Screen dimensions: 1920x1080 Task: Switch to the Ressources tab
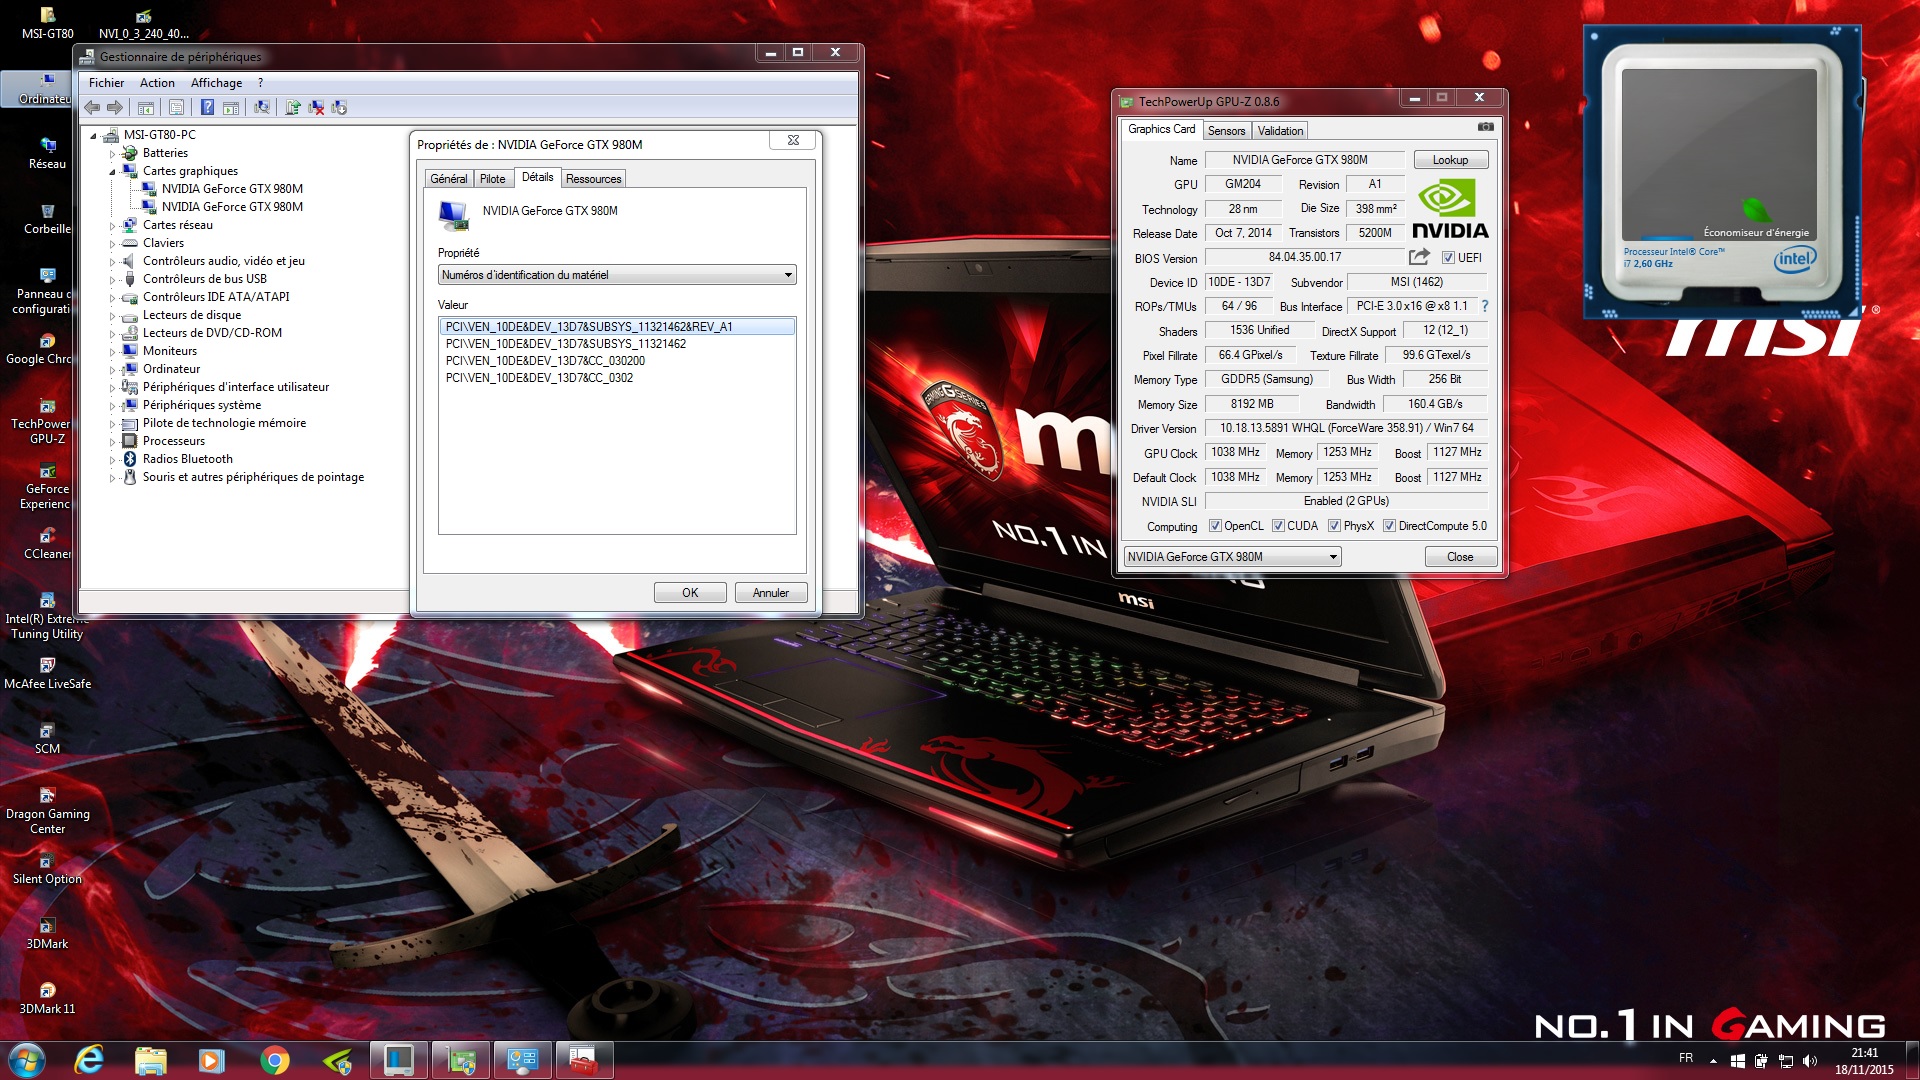point(593,179)
